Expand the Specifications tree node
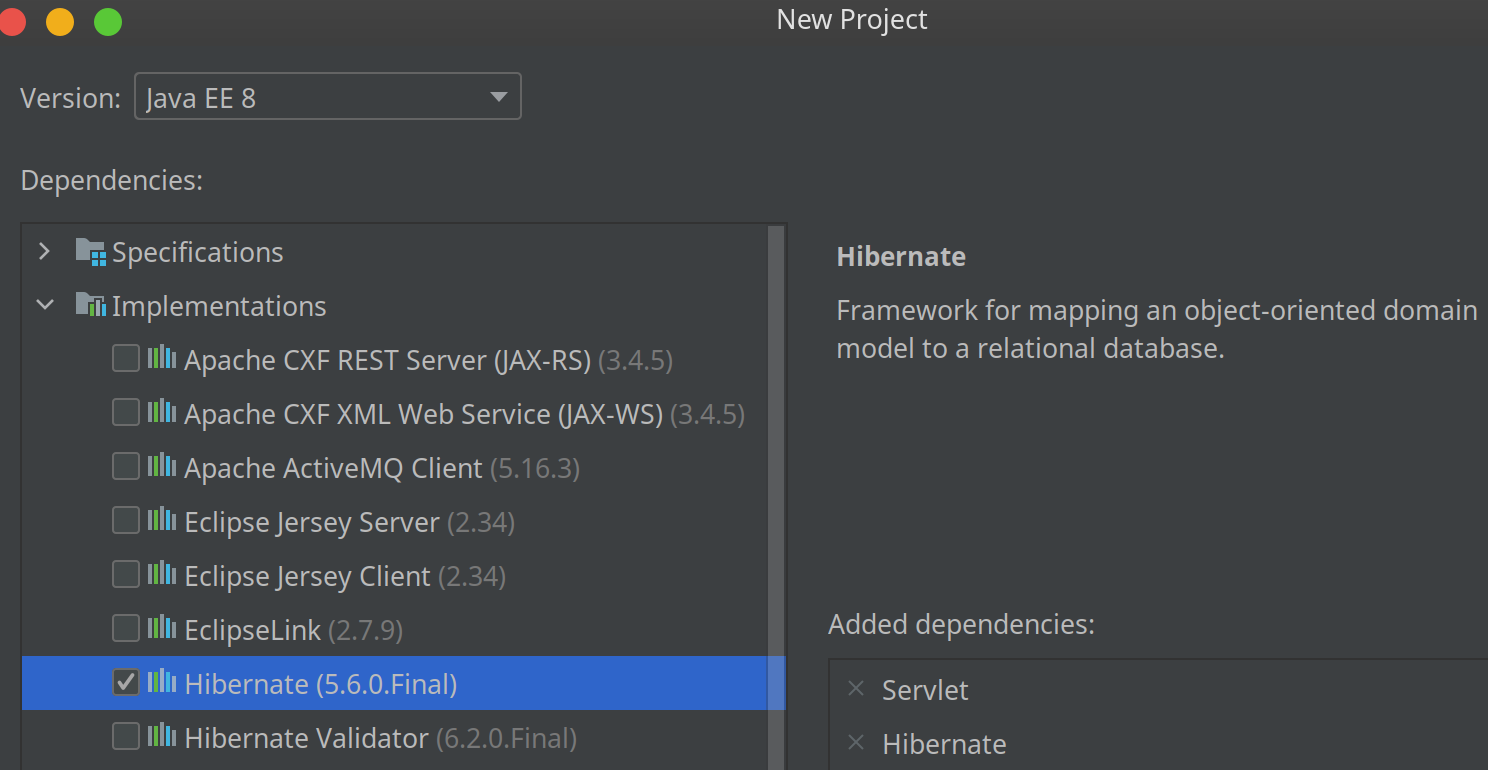 (x=44, y=252)
